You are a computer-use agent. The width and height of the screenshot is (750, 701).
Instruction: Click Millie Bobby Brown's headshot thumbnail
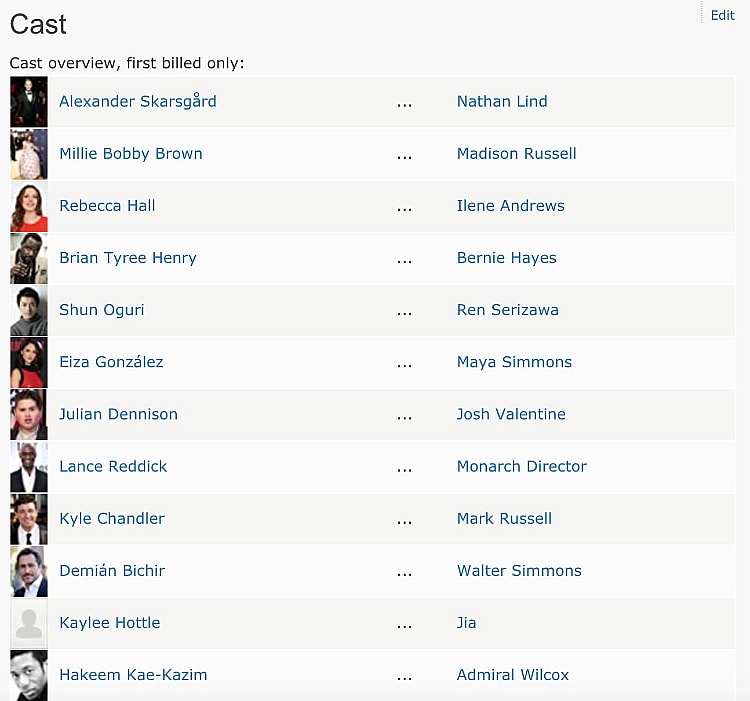pos(29,154)
